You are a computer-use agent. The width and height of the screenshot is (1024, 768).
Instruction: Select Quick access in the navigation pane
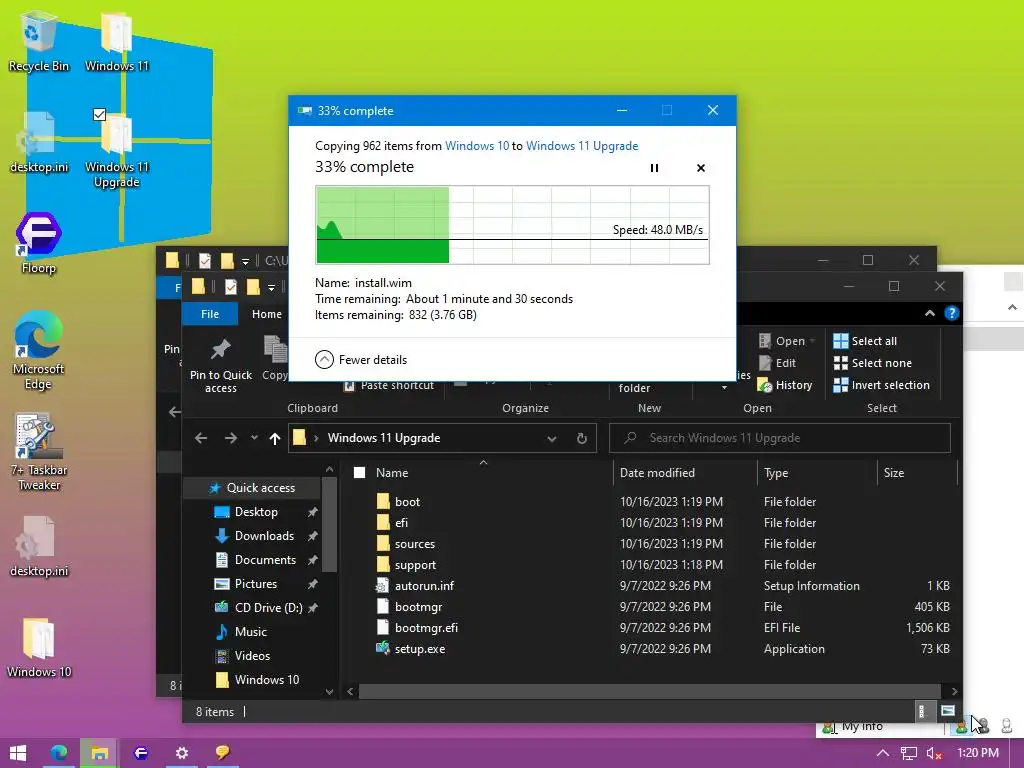point(252,488)
